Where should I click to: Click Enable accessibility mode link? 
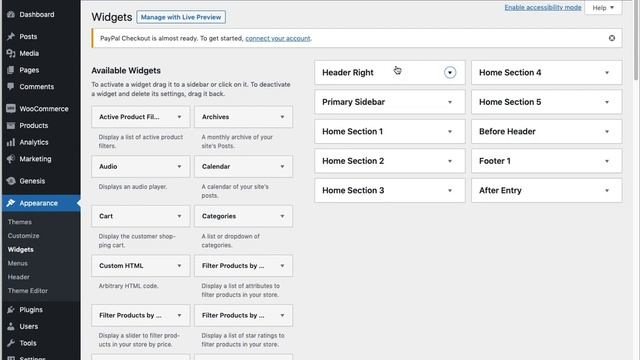[542, 7]
